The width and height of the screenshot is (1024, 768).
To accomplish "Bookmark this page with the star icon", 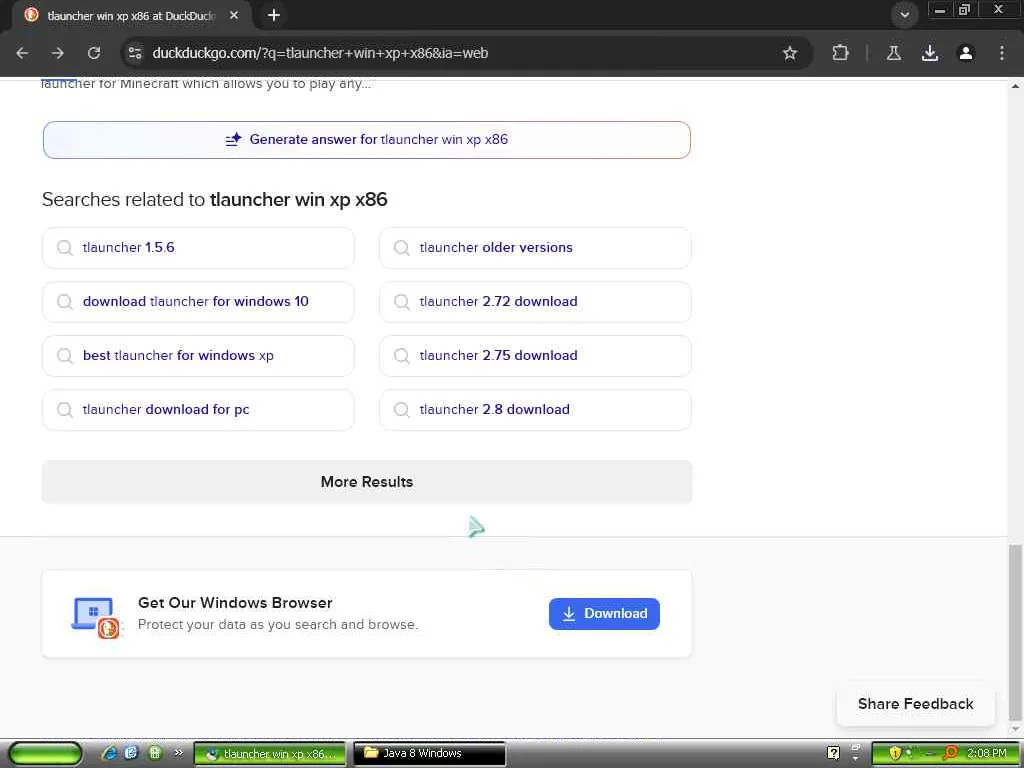I will [x=790, y=53].
